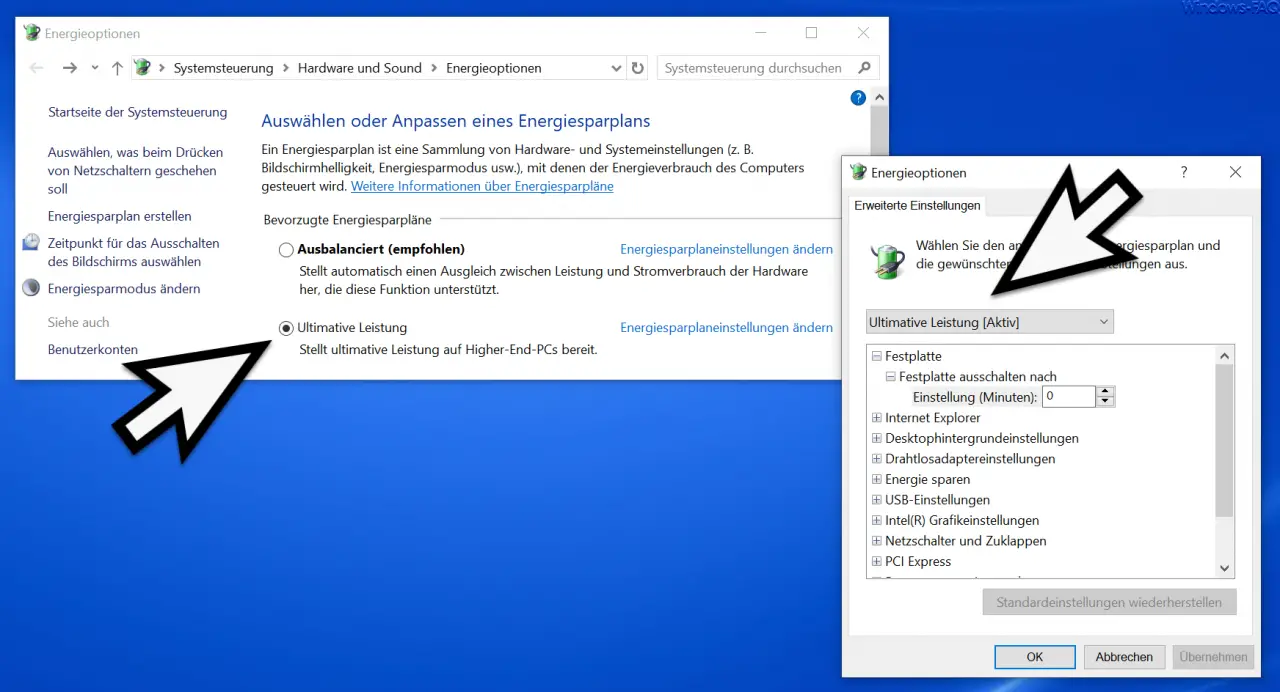
Task: Expand PCI Express tree node
Action: click(877, 561)
